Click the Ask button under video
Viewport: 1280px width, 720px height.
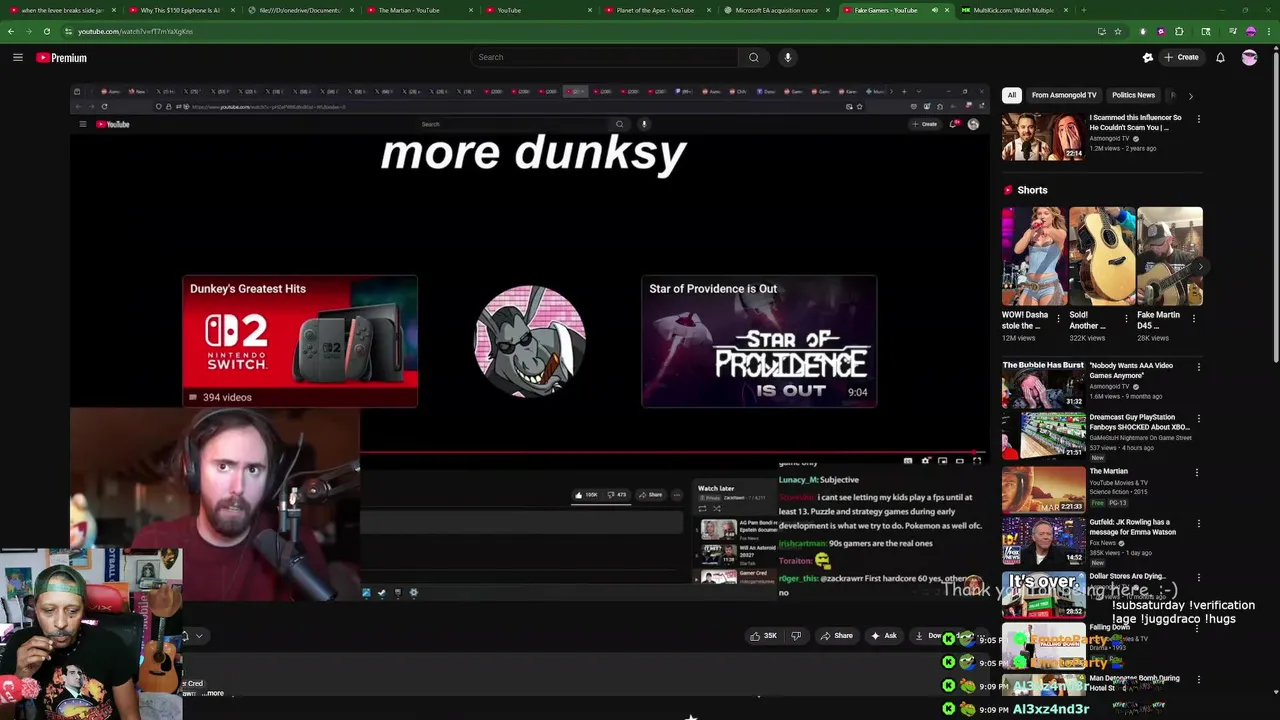tap(884, 635)
